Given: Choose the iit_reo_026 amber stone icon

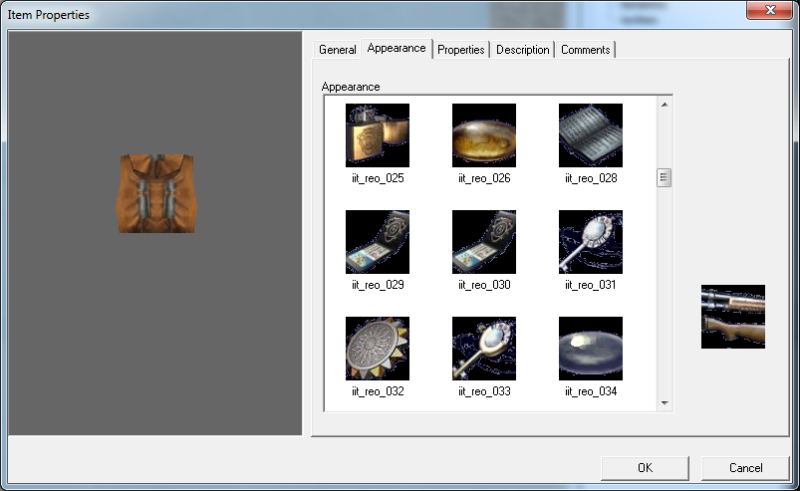Looking at the screenshot, I should tap(484, 135).
